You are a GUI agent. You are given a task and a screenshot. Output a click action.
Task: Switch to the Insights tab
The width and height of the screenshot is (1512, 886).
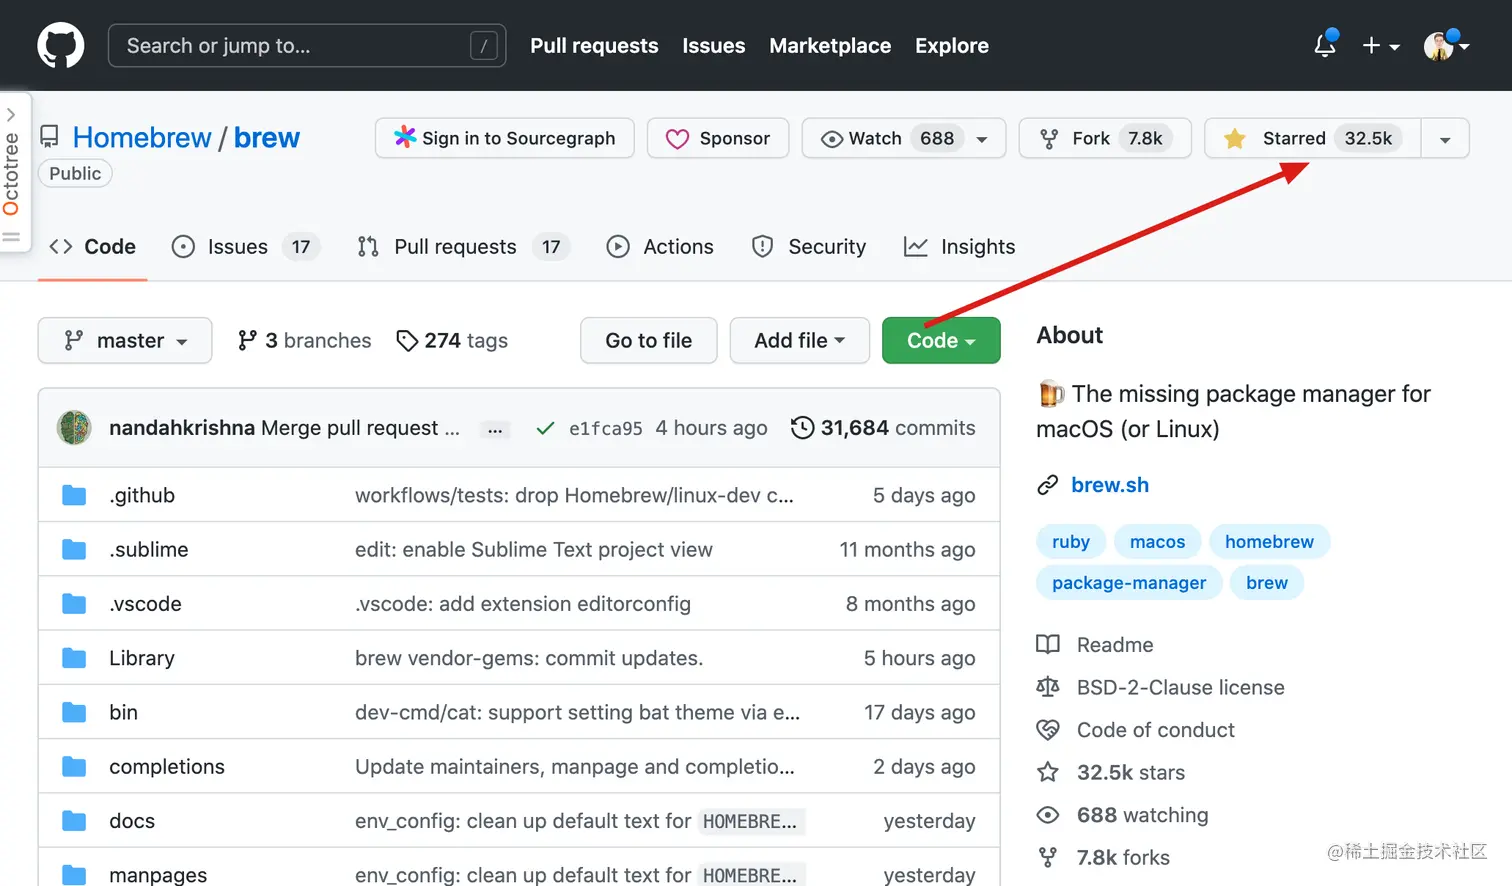[960, 247]
